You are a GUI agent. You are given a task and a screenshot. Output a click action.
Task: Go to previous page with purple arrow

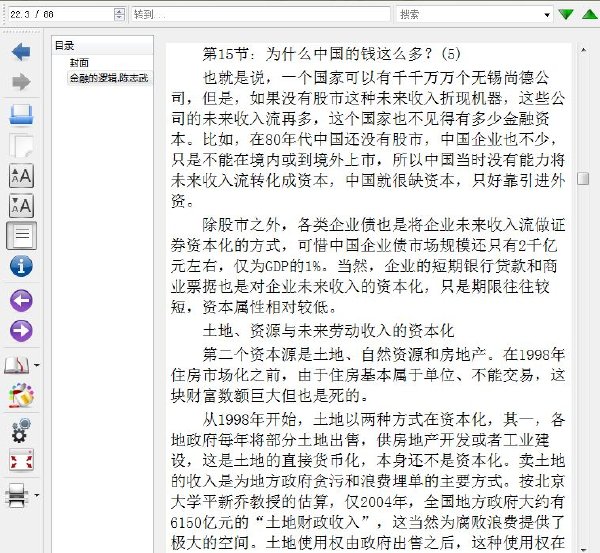point(21,300)
